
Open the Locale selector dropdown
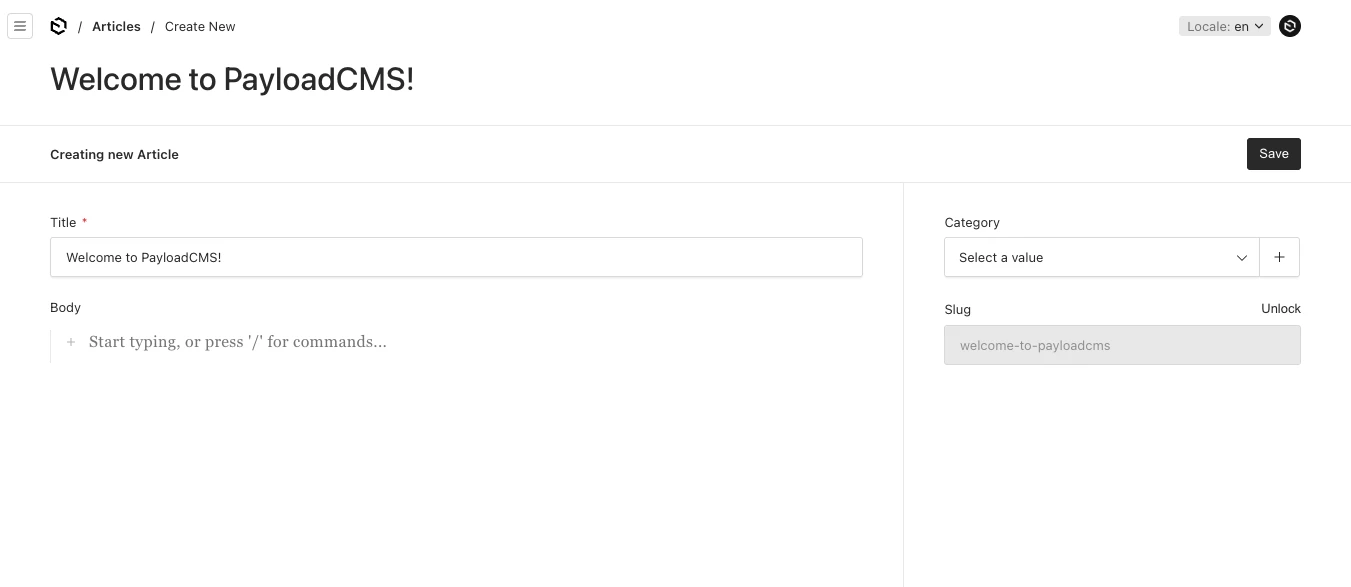[1224, 27]
